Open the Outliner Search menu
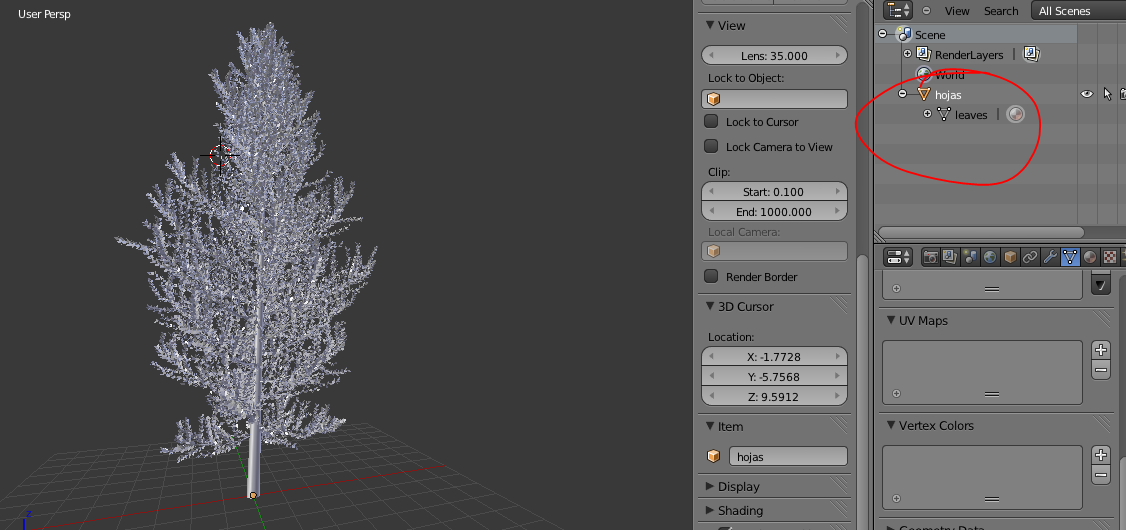 pyautogui.click(x=1001, y=11)
